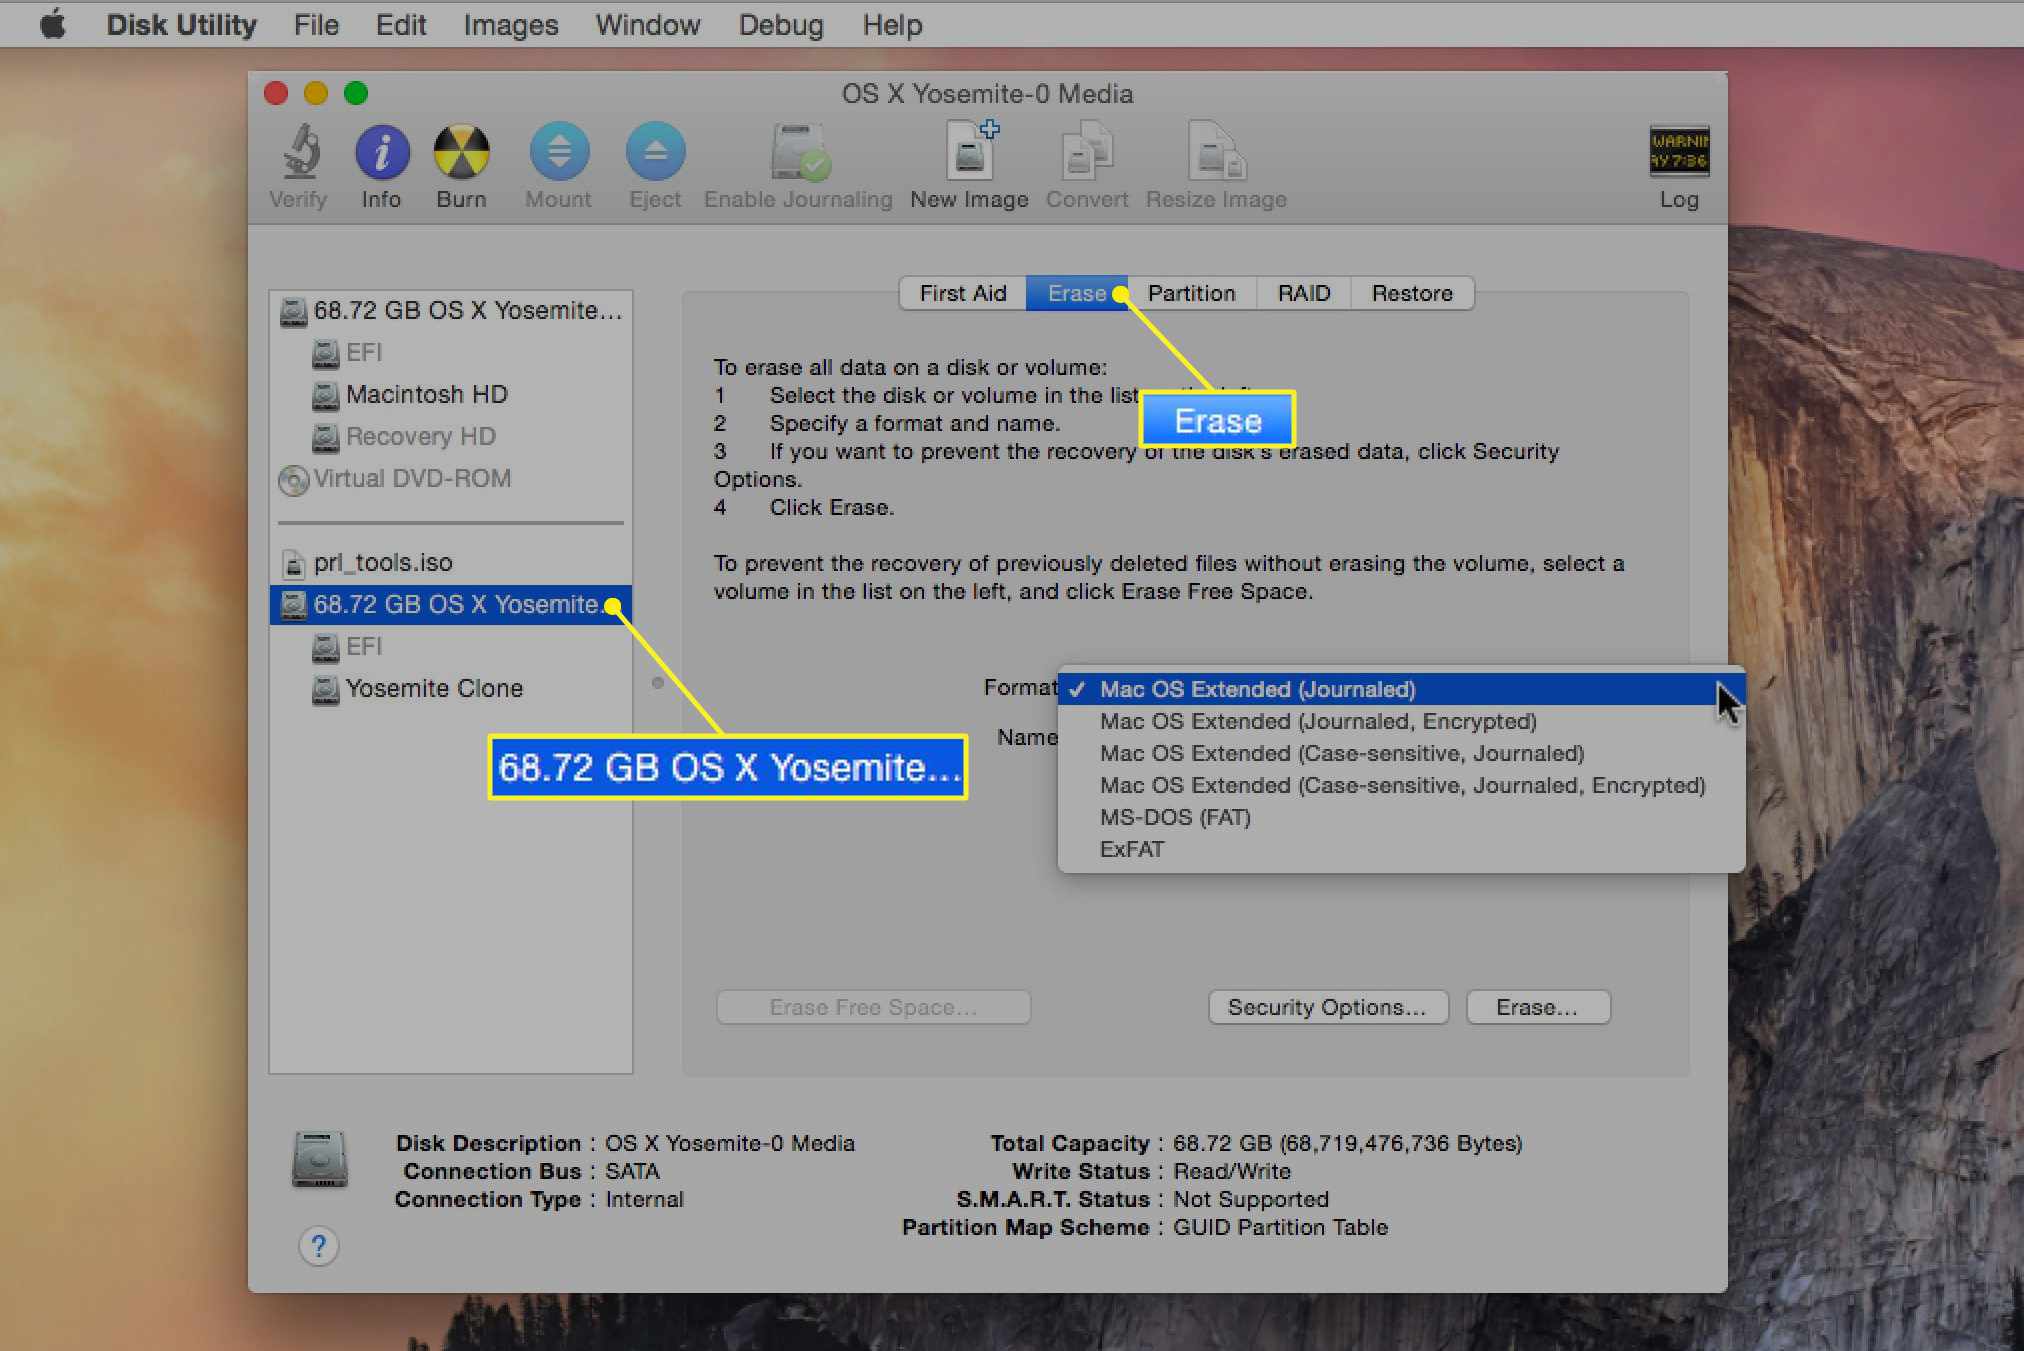Click the Burn toolbar icon
2024x1351 pixels.
pyautogui.click(x=461, y=152)
